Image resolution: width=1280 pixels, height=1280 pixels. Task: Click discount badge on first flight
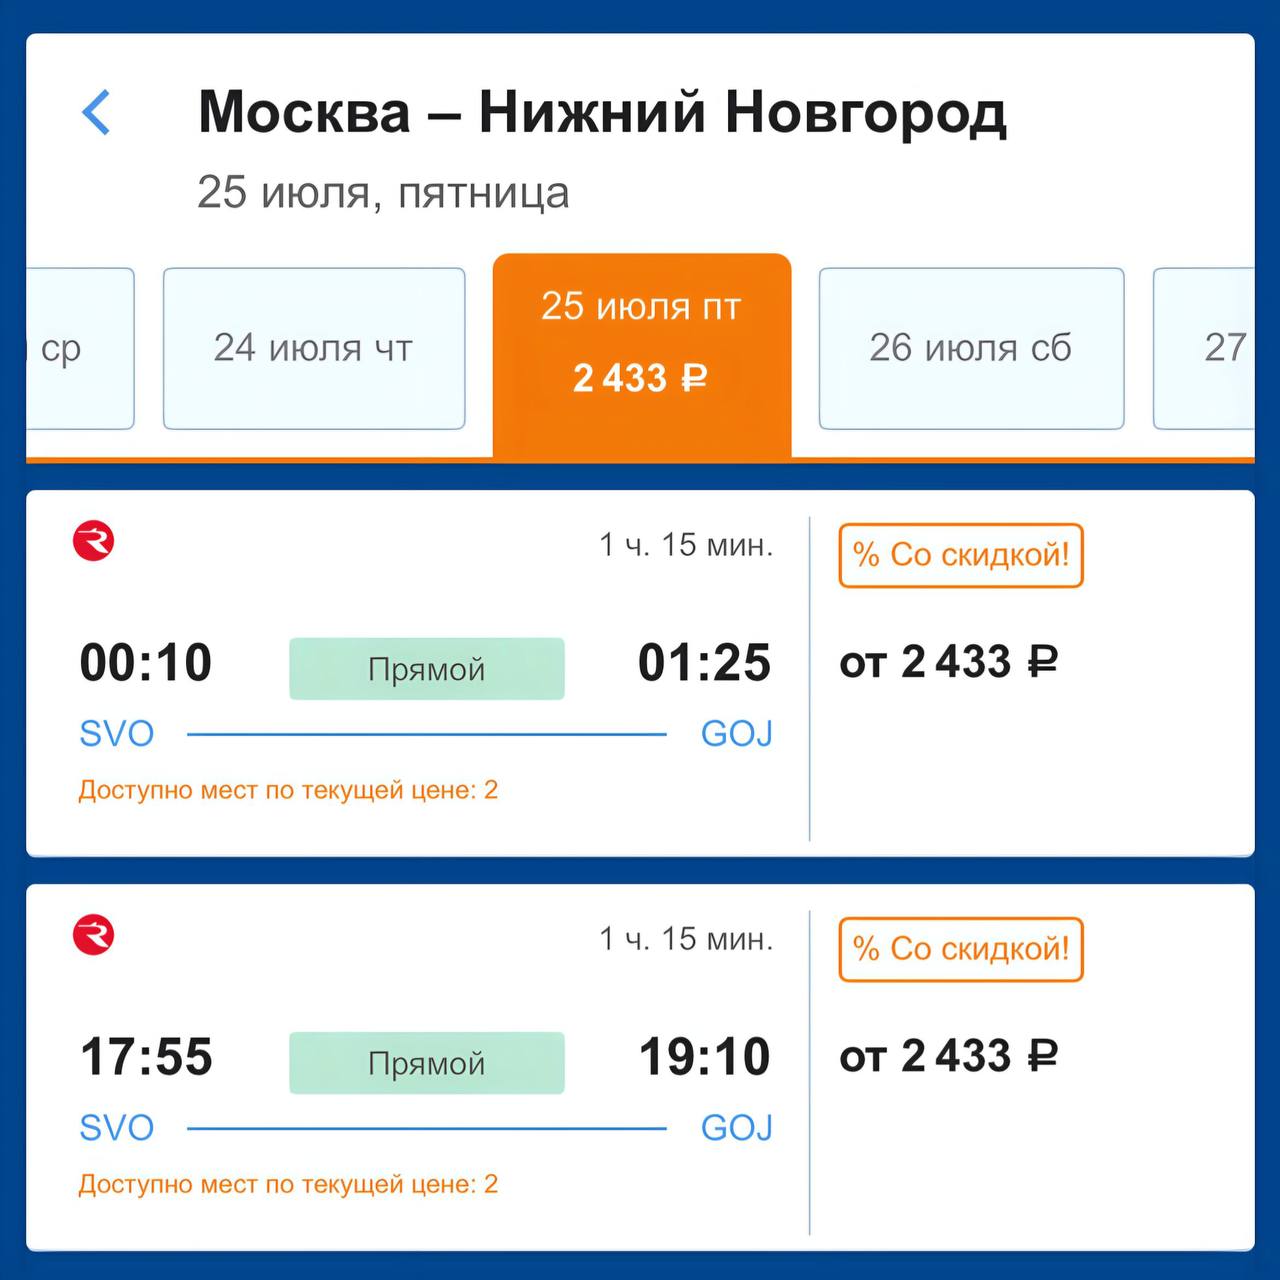(961, 555)
